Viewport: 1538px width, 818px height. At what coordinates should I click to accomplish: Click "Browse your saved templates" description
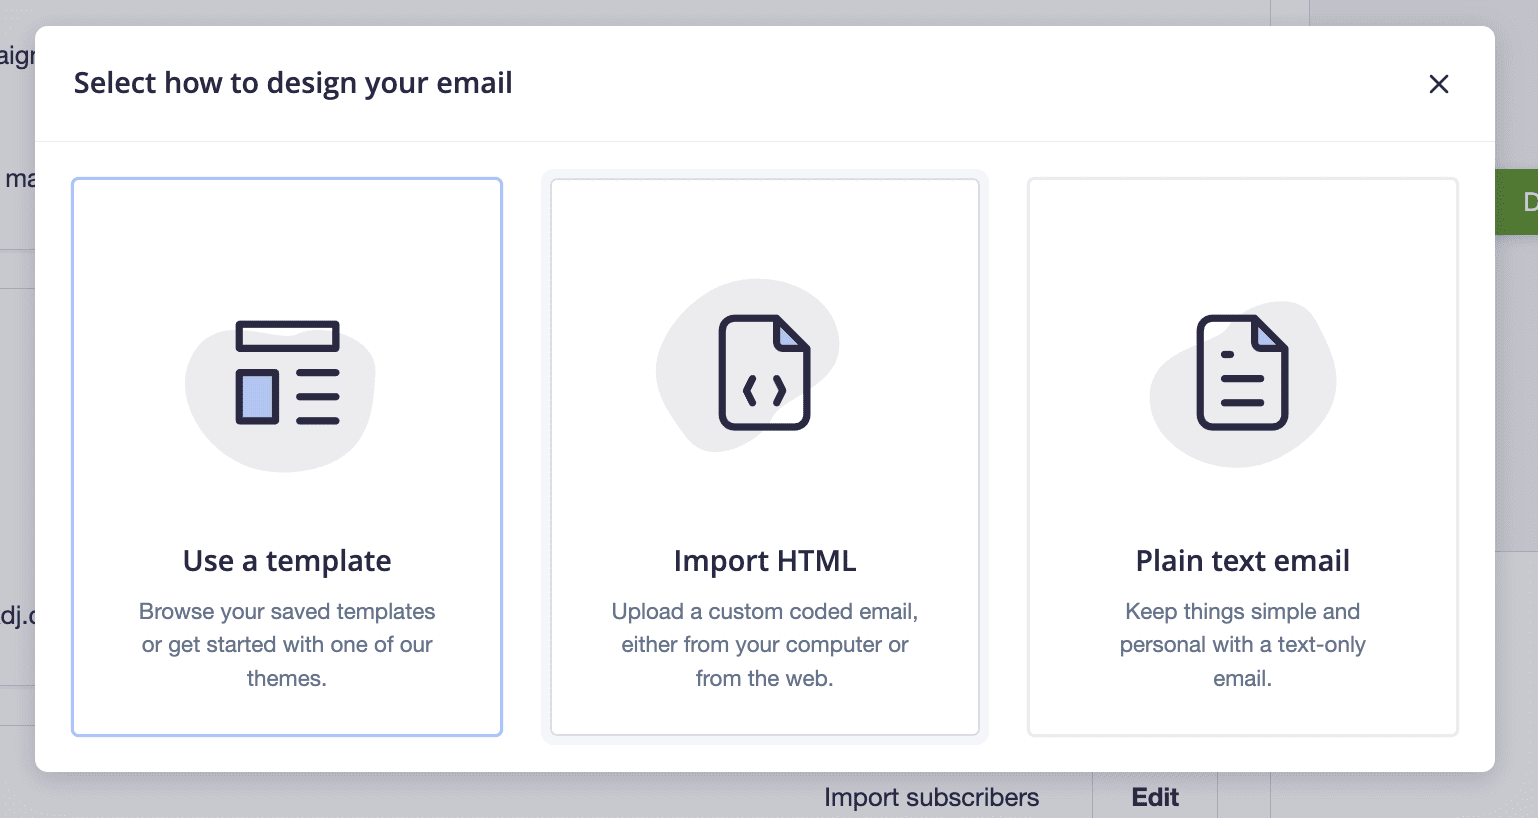(x=287, y=645)
